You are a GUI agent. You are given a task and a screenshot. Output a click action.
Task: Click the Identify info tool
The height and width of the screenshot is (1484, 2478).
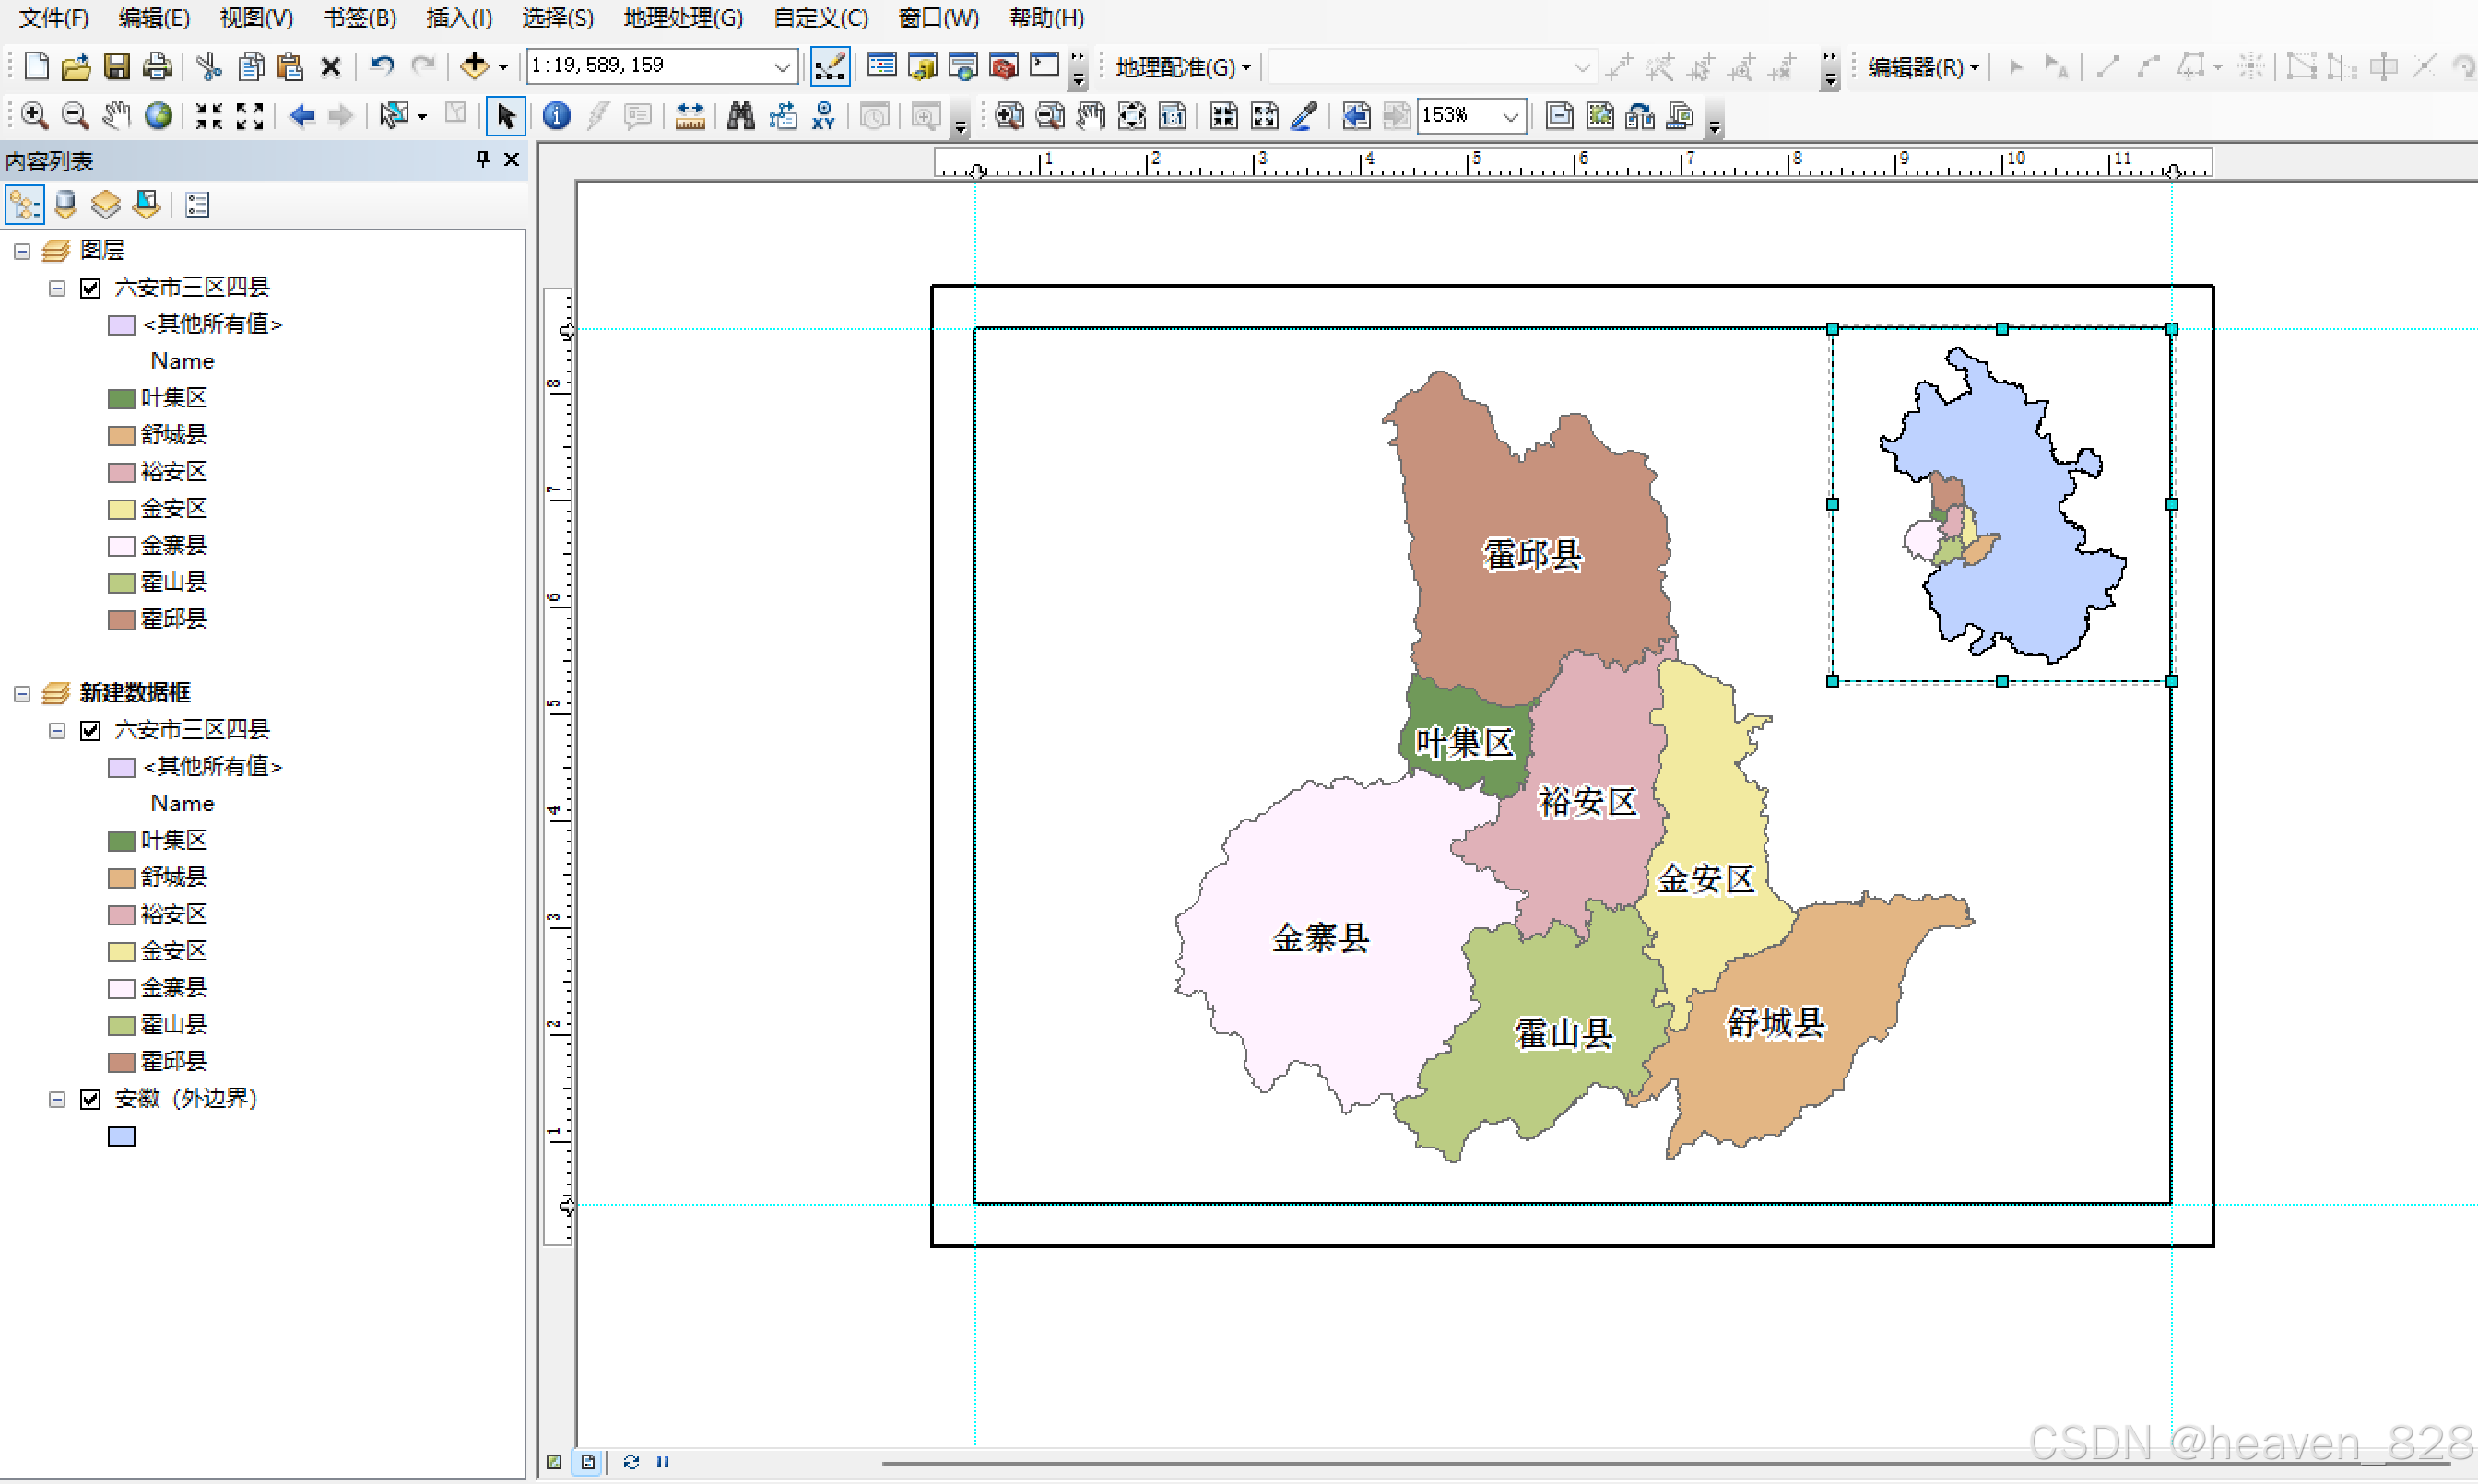(x=556, y=116)
